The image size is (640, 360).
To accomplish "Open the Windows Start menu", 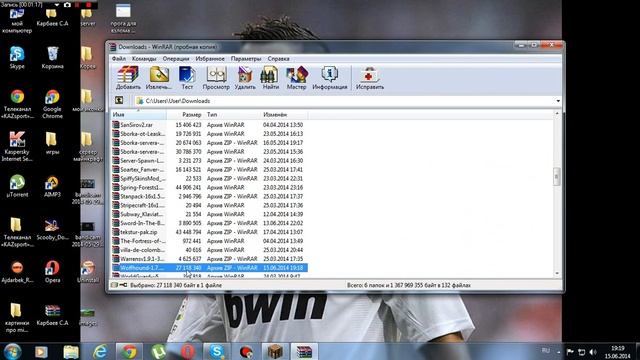I will [12, 351].
